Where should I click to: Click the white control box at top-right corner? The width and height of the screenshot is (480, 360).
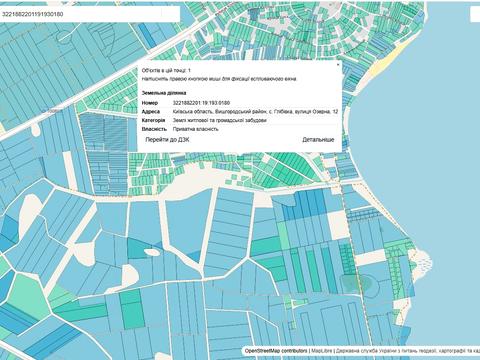(475, 14)
